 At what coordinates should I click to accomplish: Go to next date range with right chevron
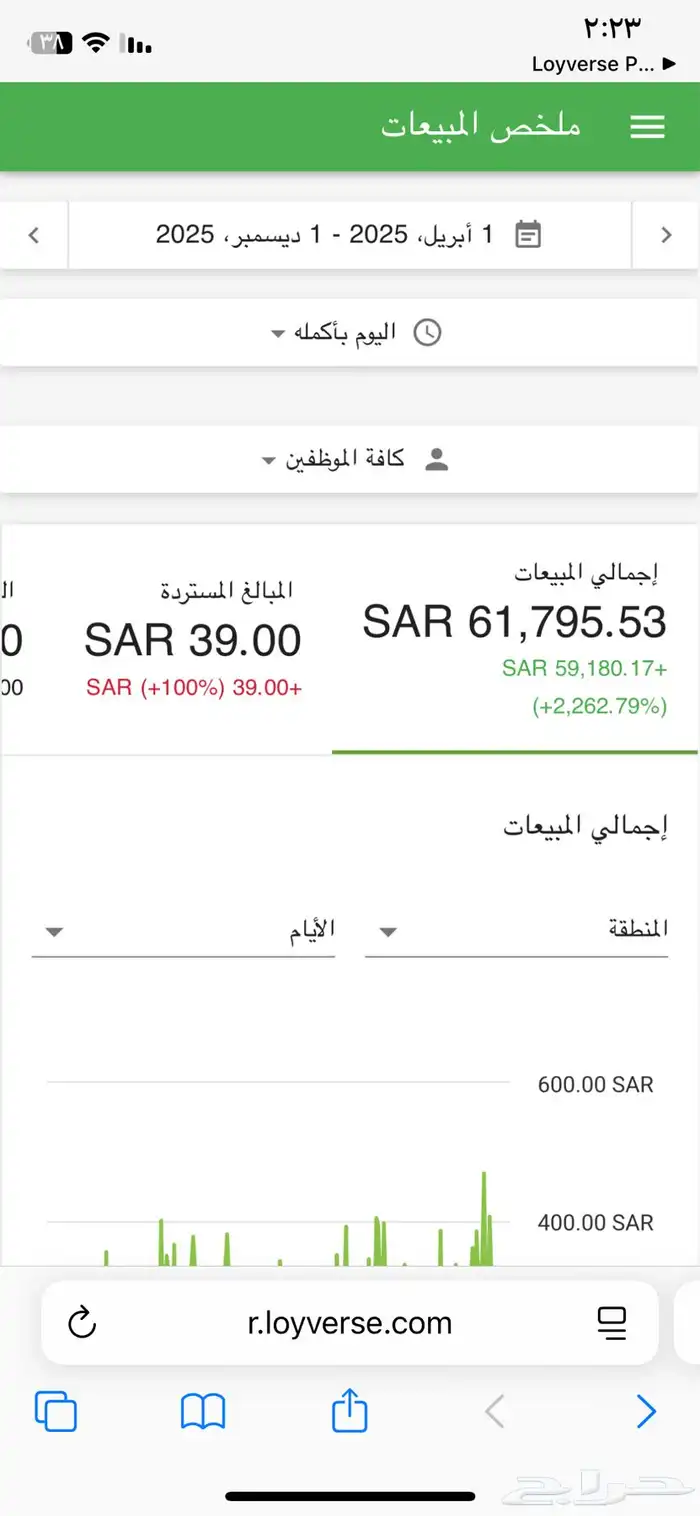click(665, 234)
